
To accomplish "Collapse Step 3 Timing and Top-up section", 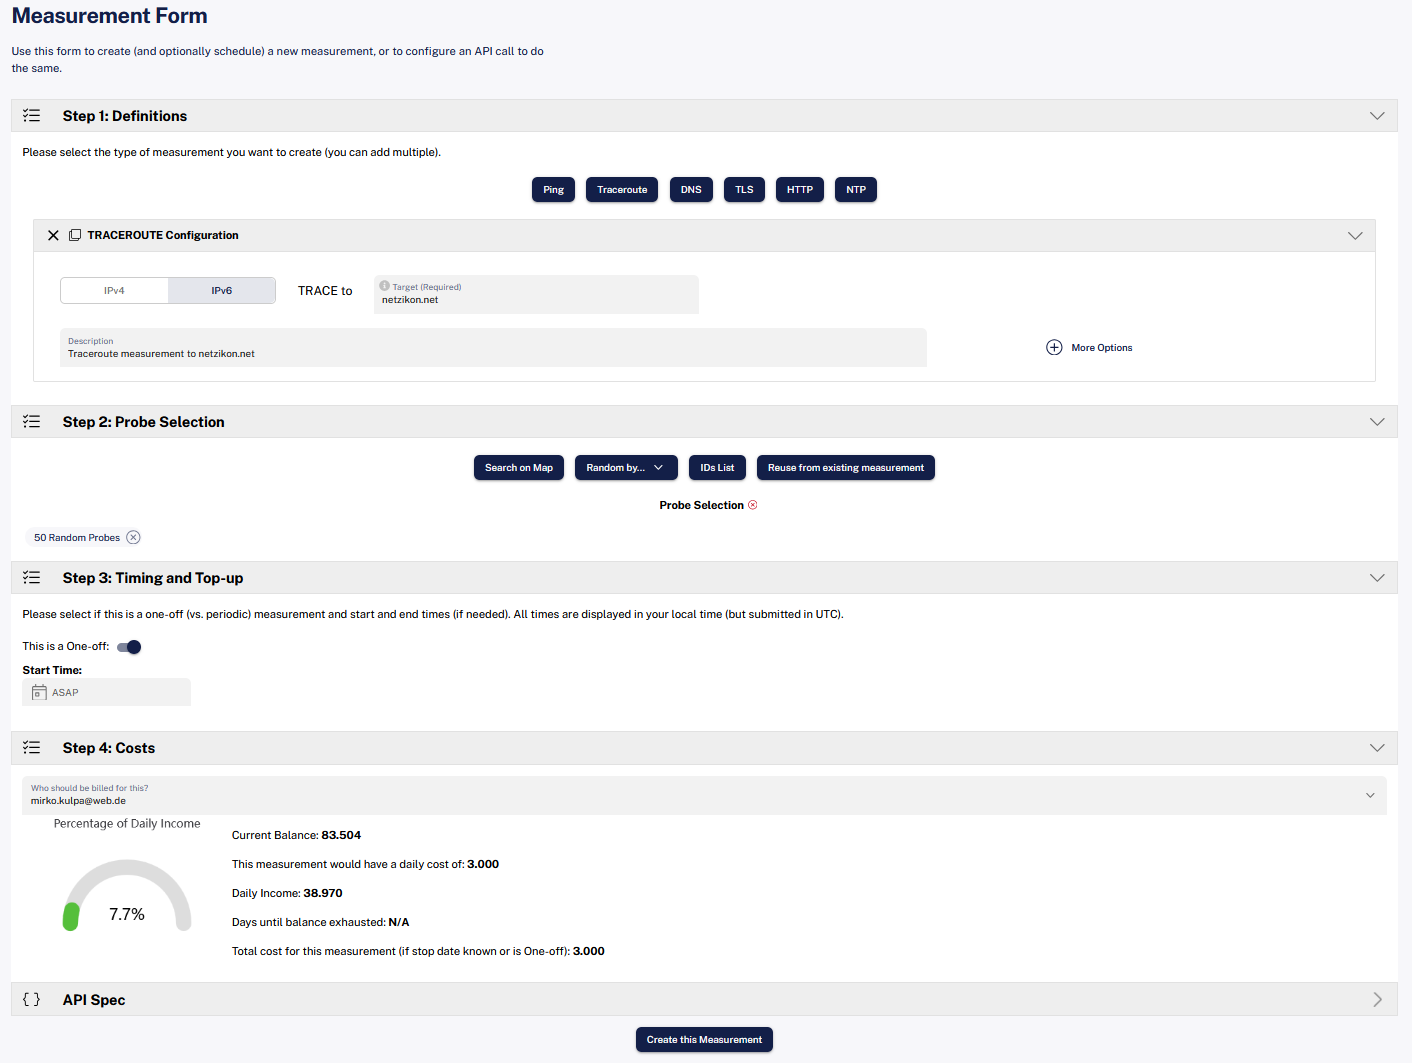I will (1377, 578).
